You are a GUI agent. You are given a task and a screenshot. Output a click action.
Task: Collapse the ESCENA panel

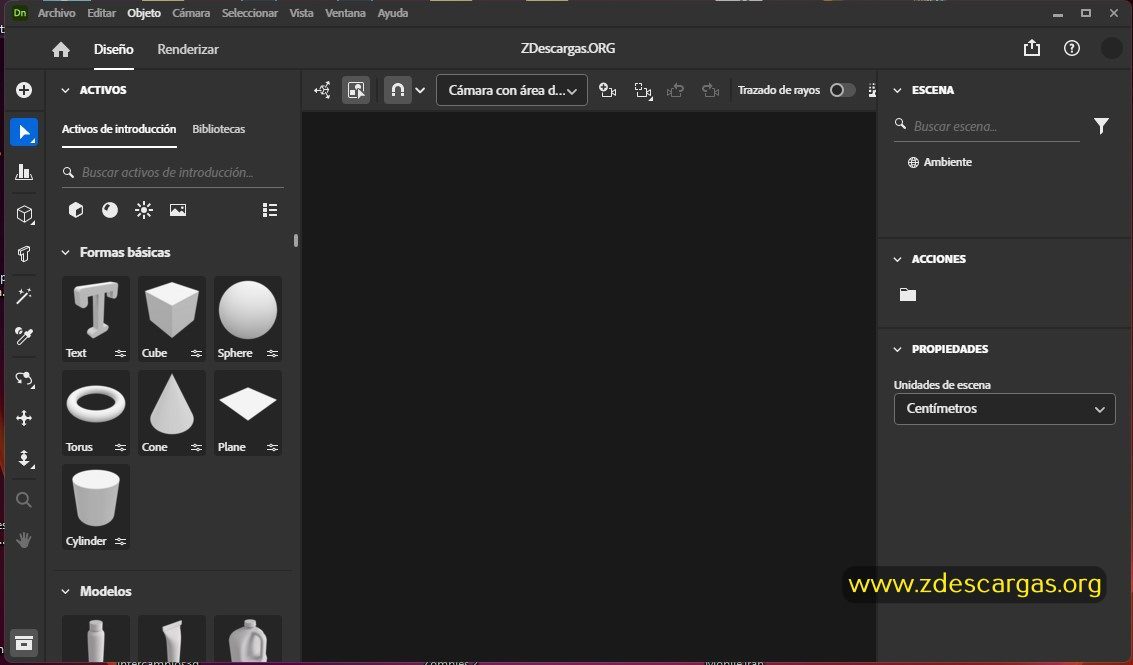click(x=897, y=90)
